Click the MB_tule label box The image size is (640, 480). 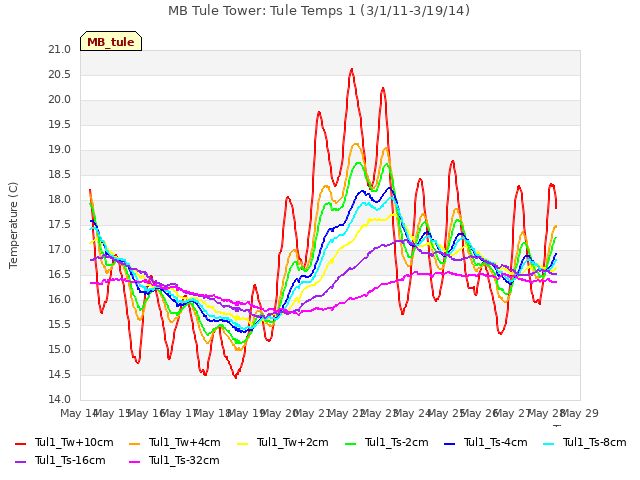(x=111, y=41)
